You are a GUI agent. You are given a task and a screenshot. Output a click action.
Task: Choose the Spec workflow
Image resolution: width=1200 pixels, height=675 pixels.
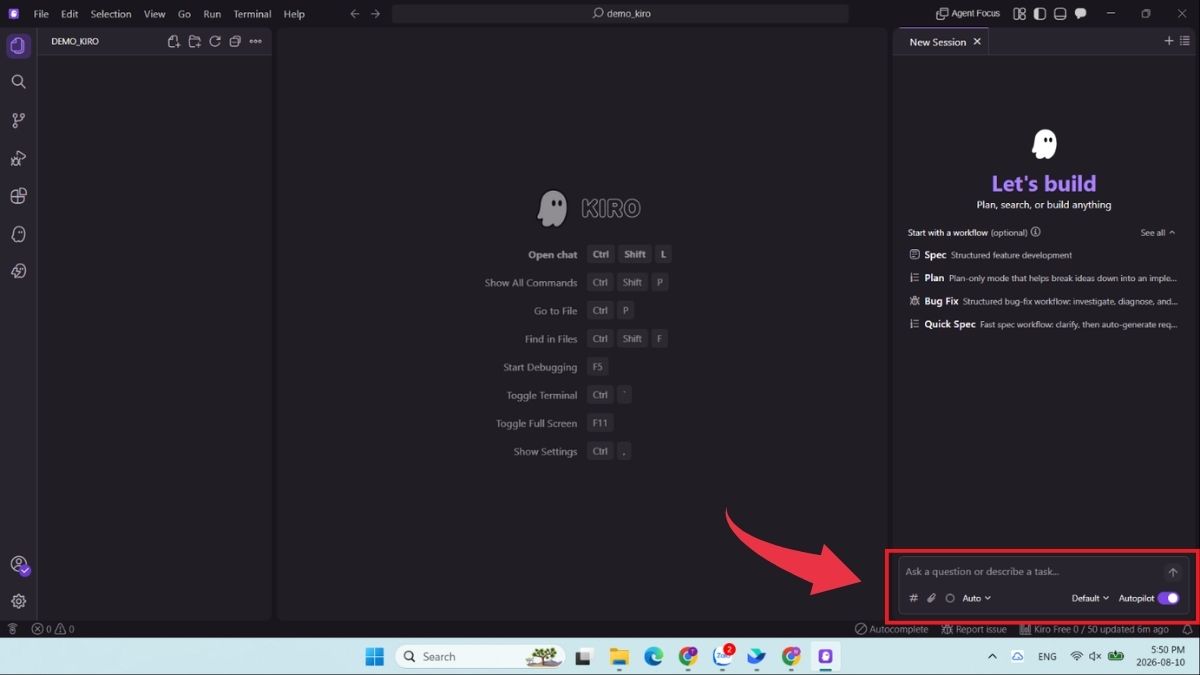pos(1043,255)
